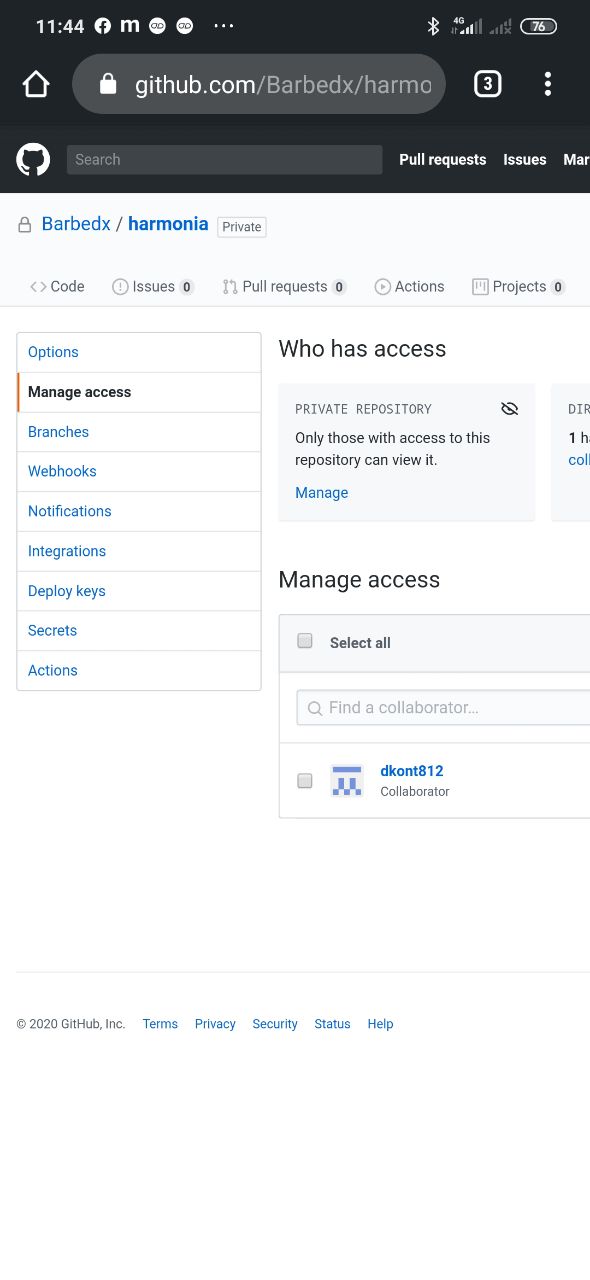Viewport: 590px width, 1280px height.
Task: Open the browser three-dot menu
Action: (x=547, y=84)
